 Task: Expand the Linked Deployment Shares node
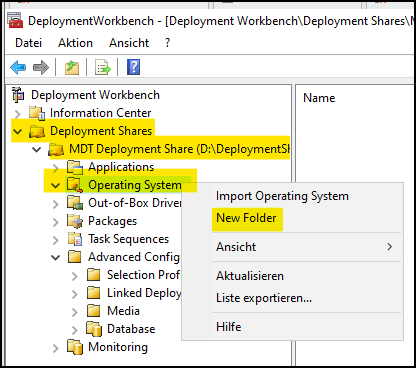75,294
